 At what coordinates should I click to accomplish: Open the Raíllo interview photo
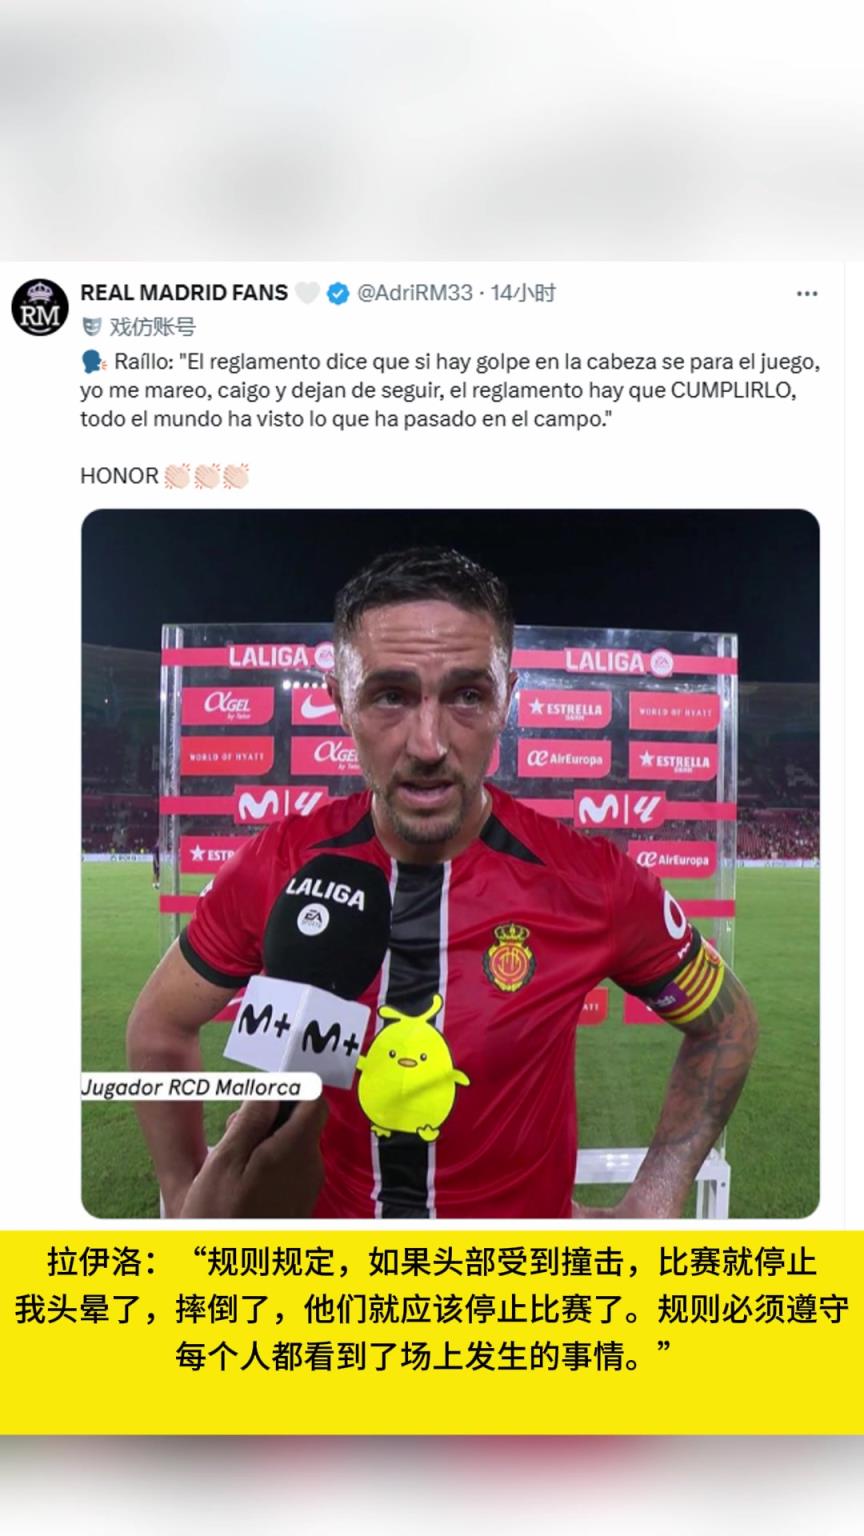click(x=450, y=863)
